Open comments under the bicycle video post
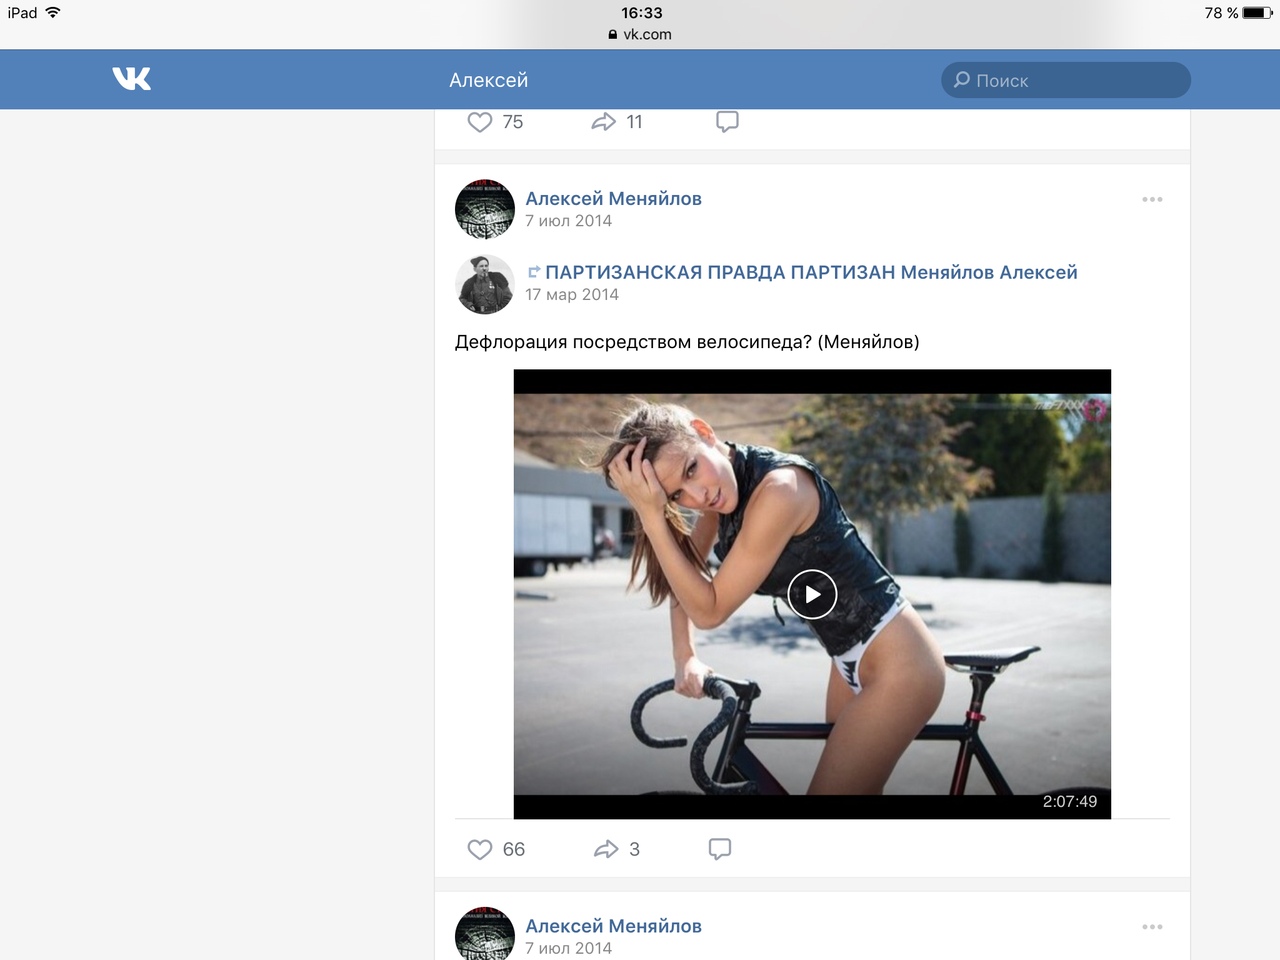1280x960 pixels. point(719,849)
